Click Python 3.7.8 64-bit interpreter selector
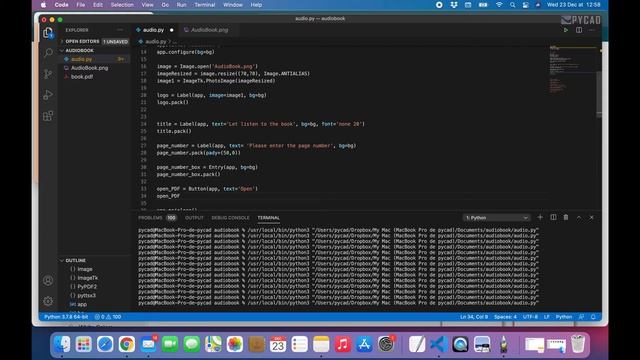This screenshot has width=640, height=360. 66,317
